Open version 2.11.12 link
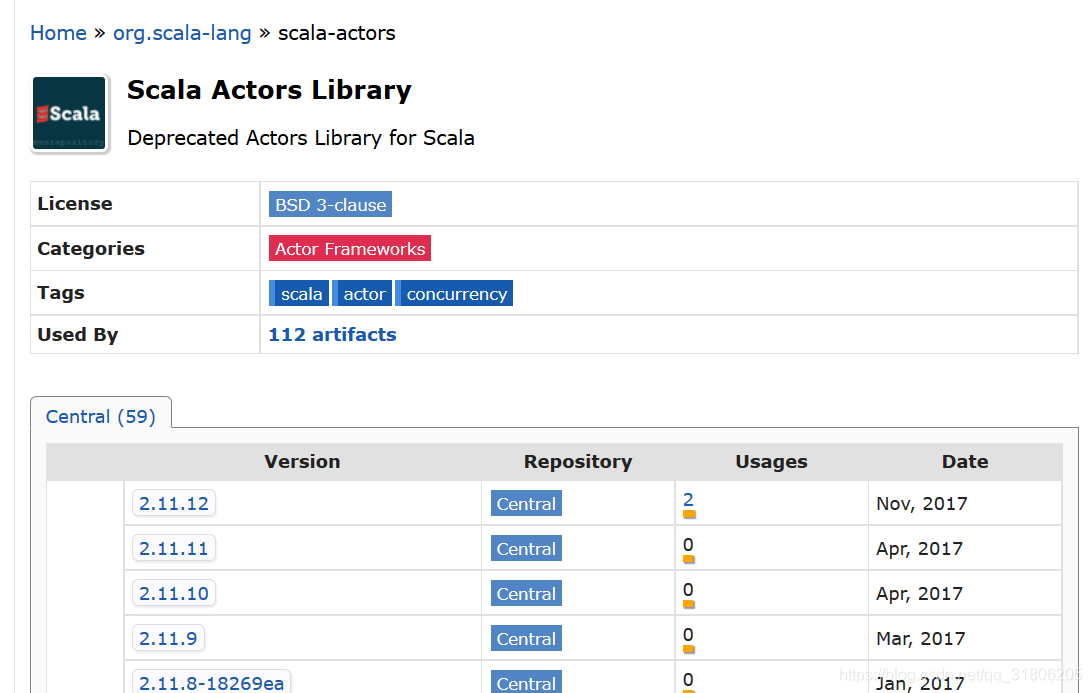 tap(174, 503)
